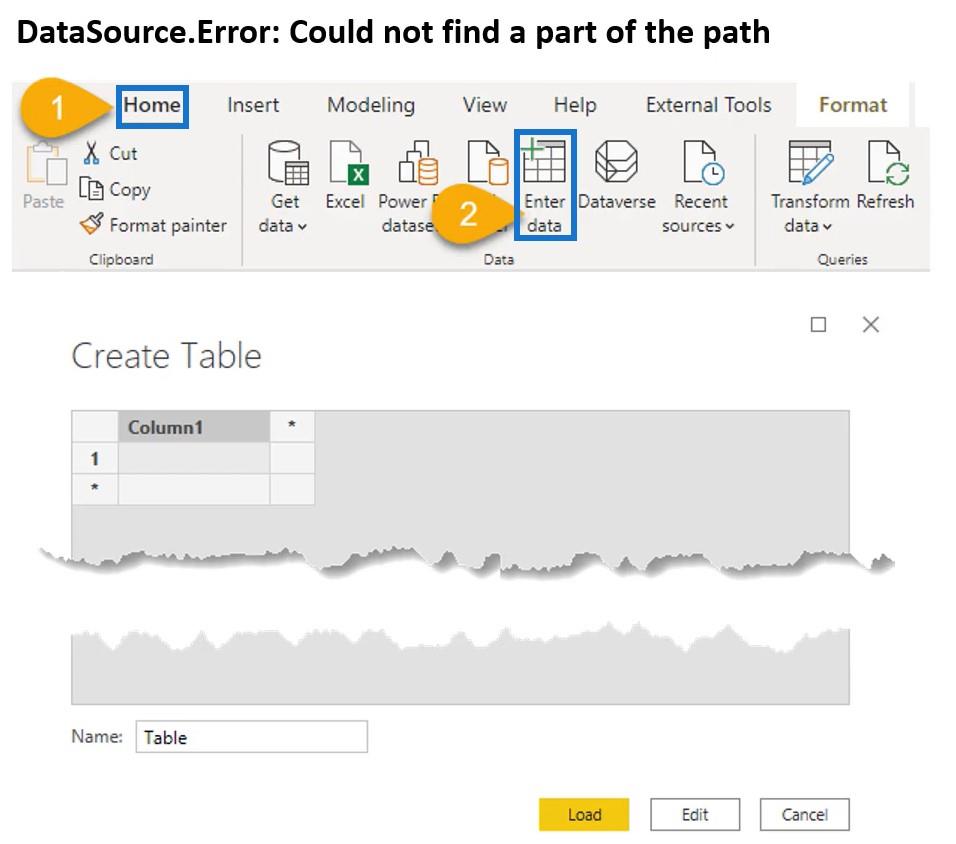
Task: Switch to the View tab
Action: tap(485, 106)
